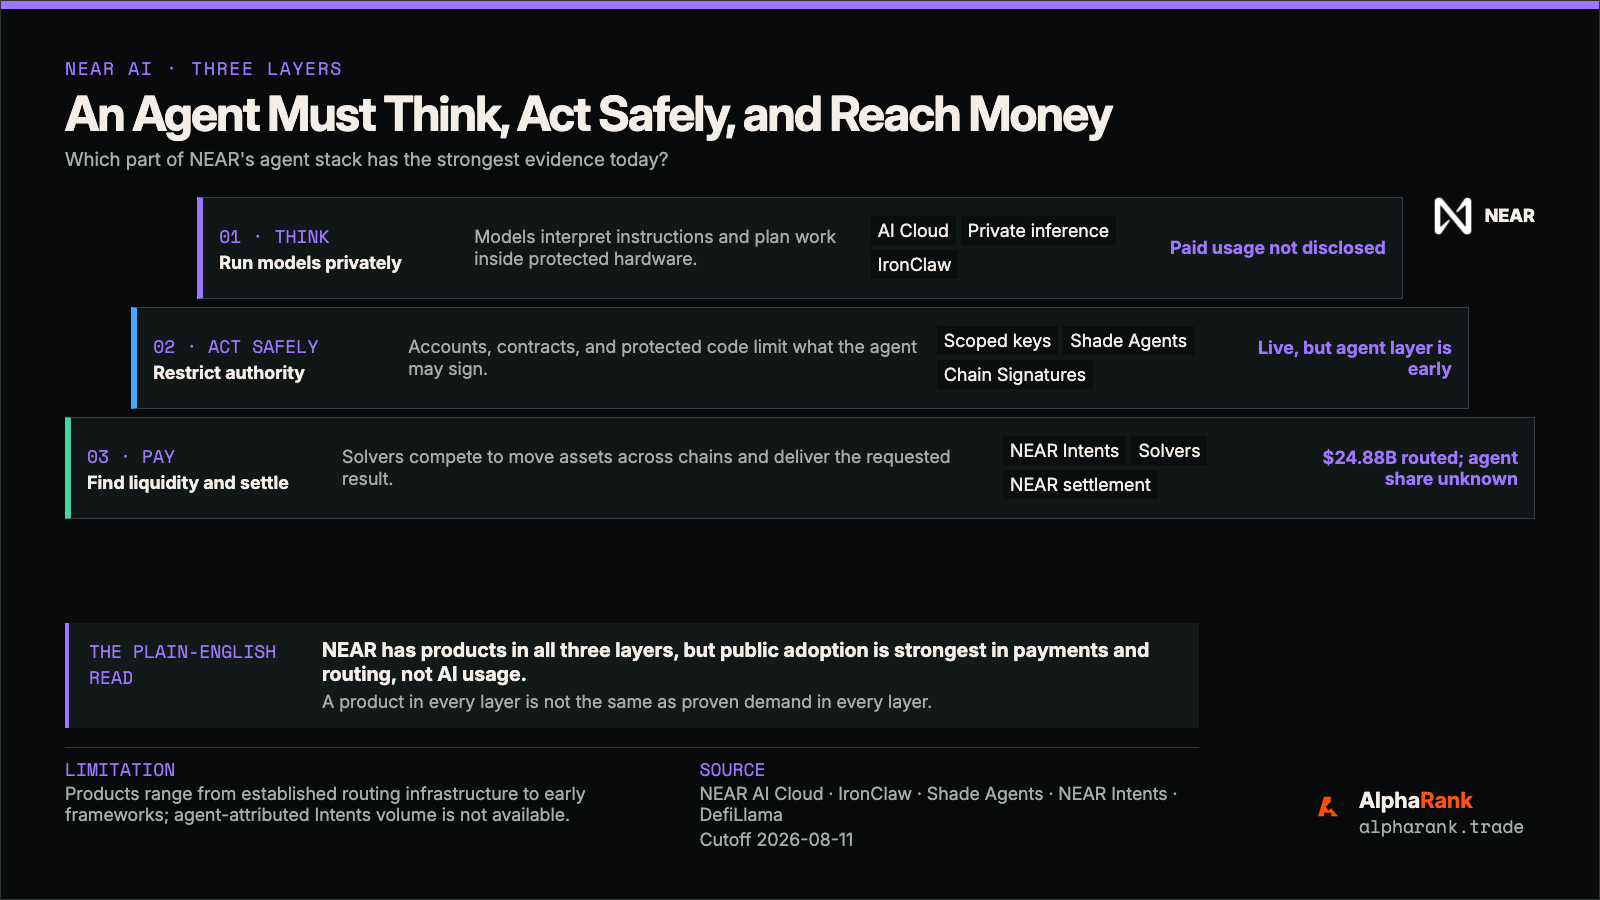Click the main title 'An Agent Must Think'
Screen dimensions: 1600x900
[588, 115]
